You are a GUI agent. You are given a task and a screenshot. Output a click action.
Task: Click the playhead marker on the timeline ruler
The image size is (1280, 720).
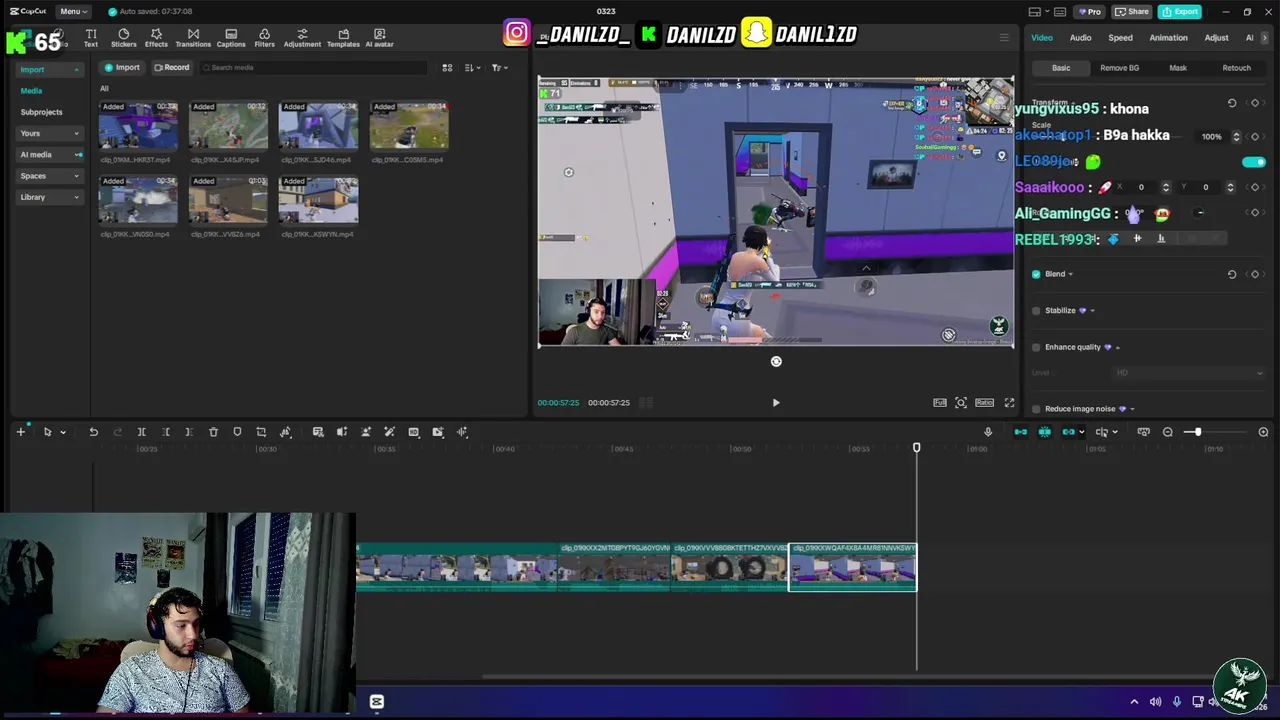[916, 448]
